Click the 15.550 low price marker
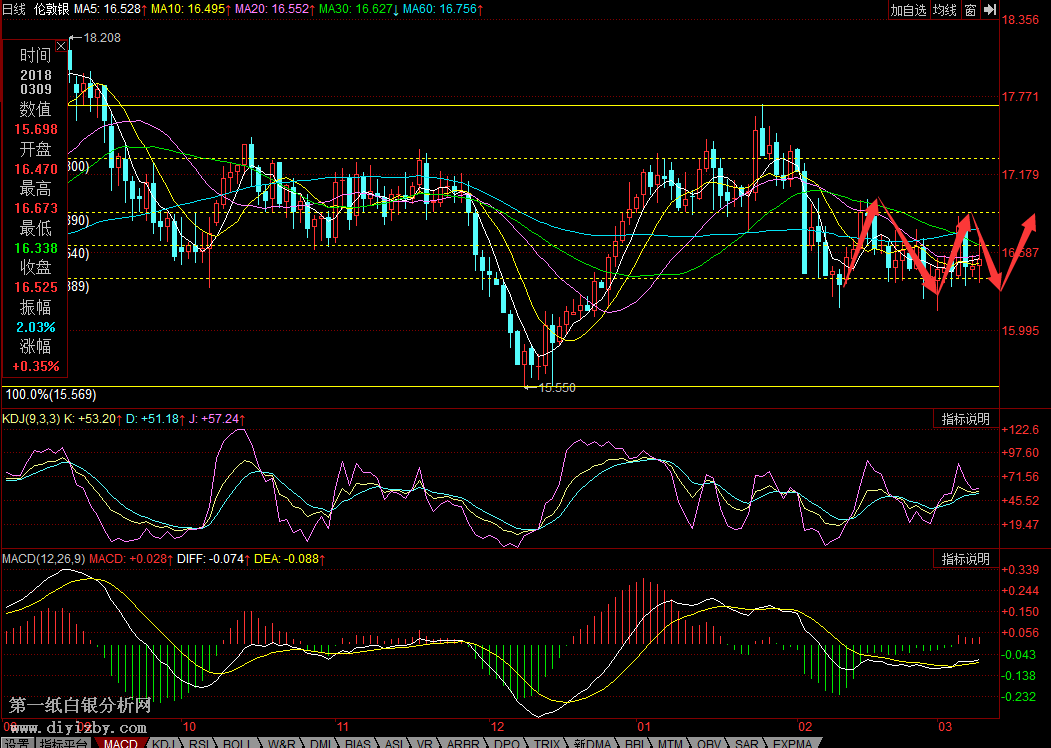Image resolution: width=1051 pixels, height=748 pixels. coord(557,387)
